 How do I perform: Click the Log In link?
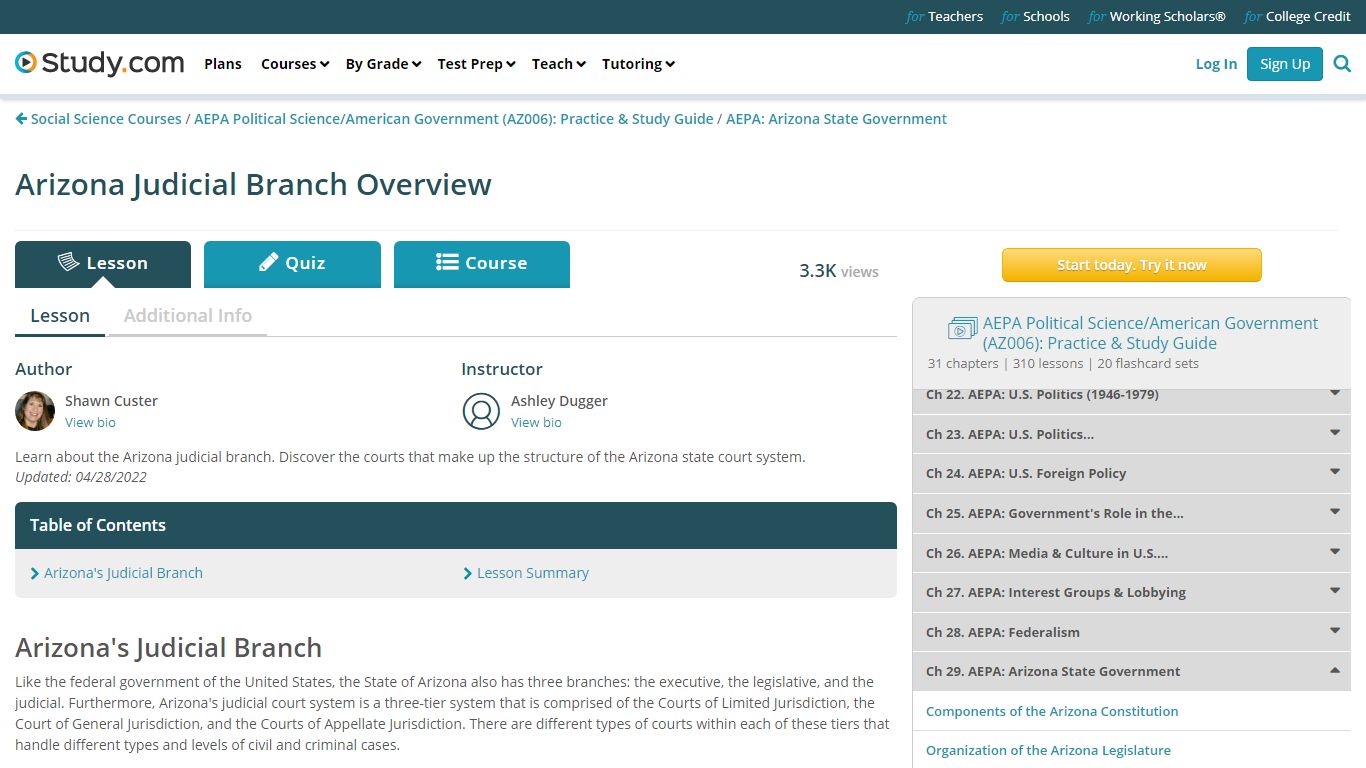point(1216,64)
